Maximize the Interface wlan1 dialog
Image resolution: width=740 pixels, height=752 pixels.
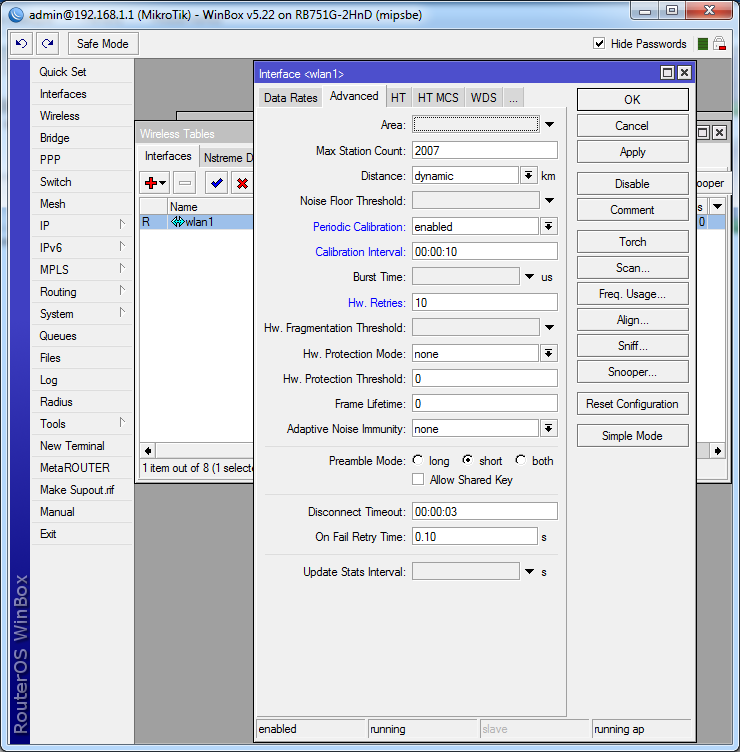[x=667, y=73]
